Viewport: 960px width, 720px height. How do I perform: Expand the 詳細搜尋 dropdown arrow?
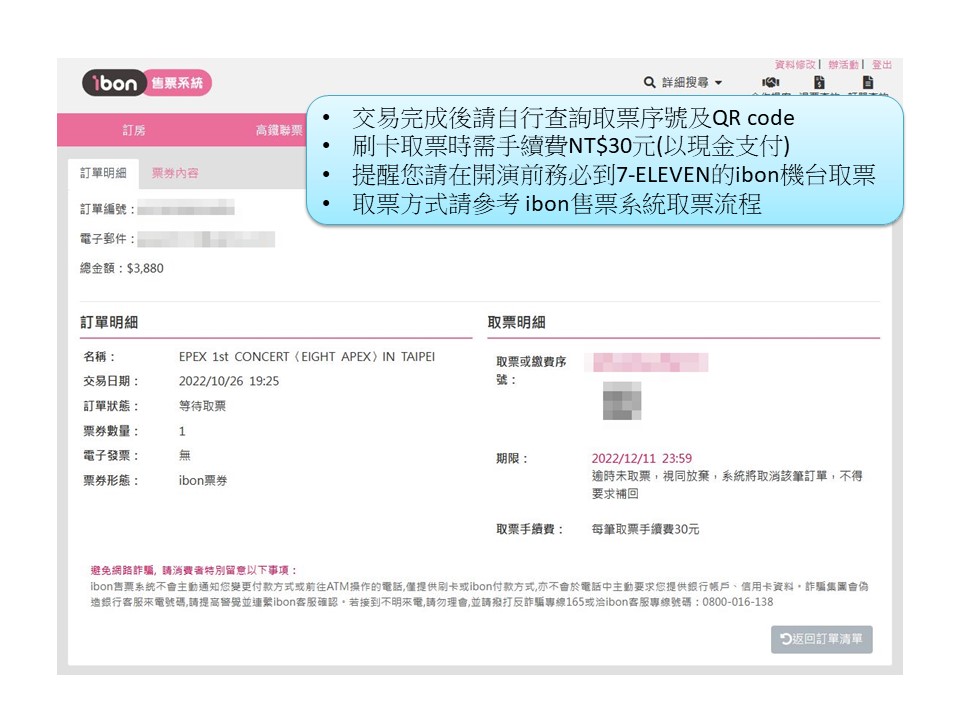pos(719,82)
